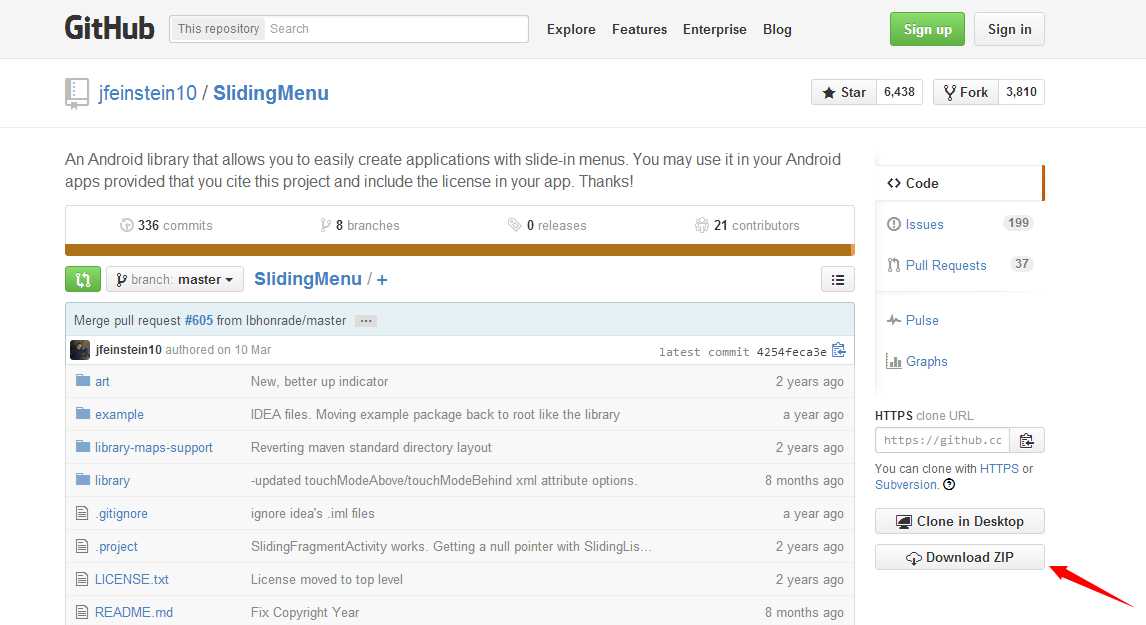Click the green compare and review icon button

click(x=83, y=279)
